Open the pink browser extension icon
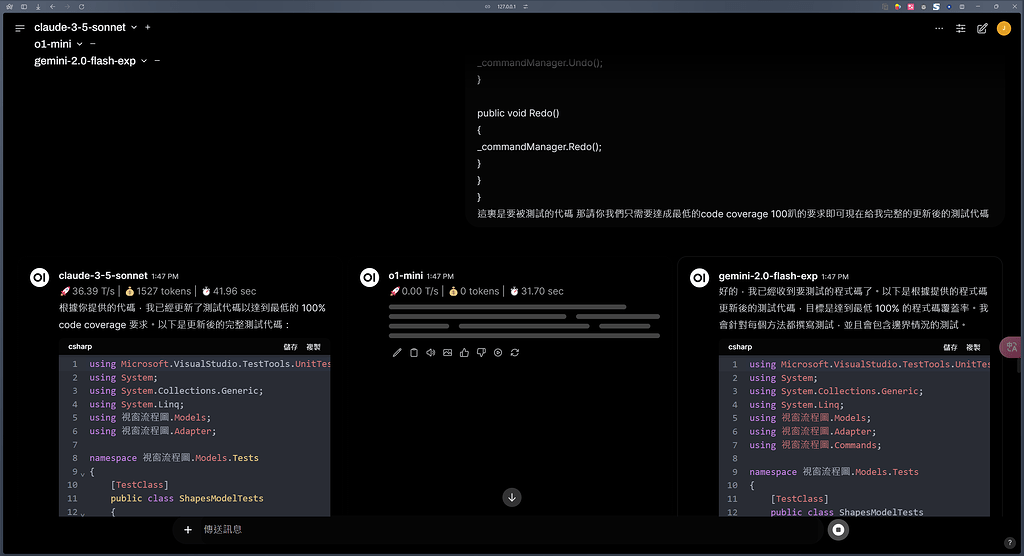 pos(910,7)
